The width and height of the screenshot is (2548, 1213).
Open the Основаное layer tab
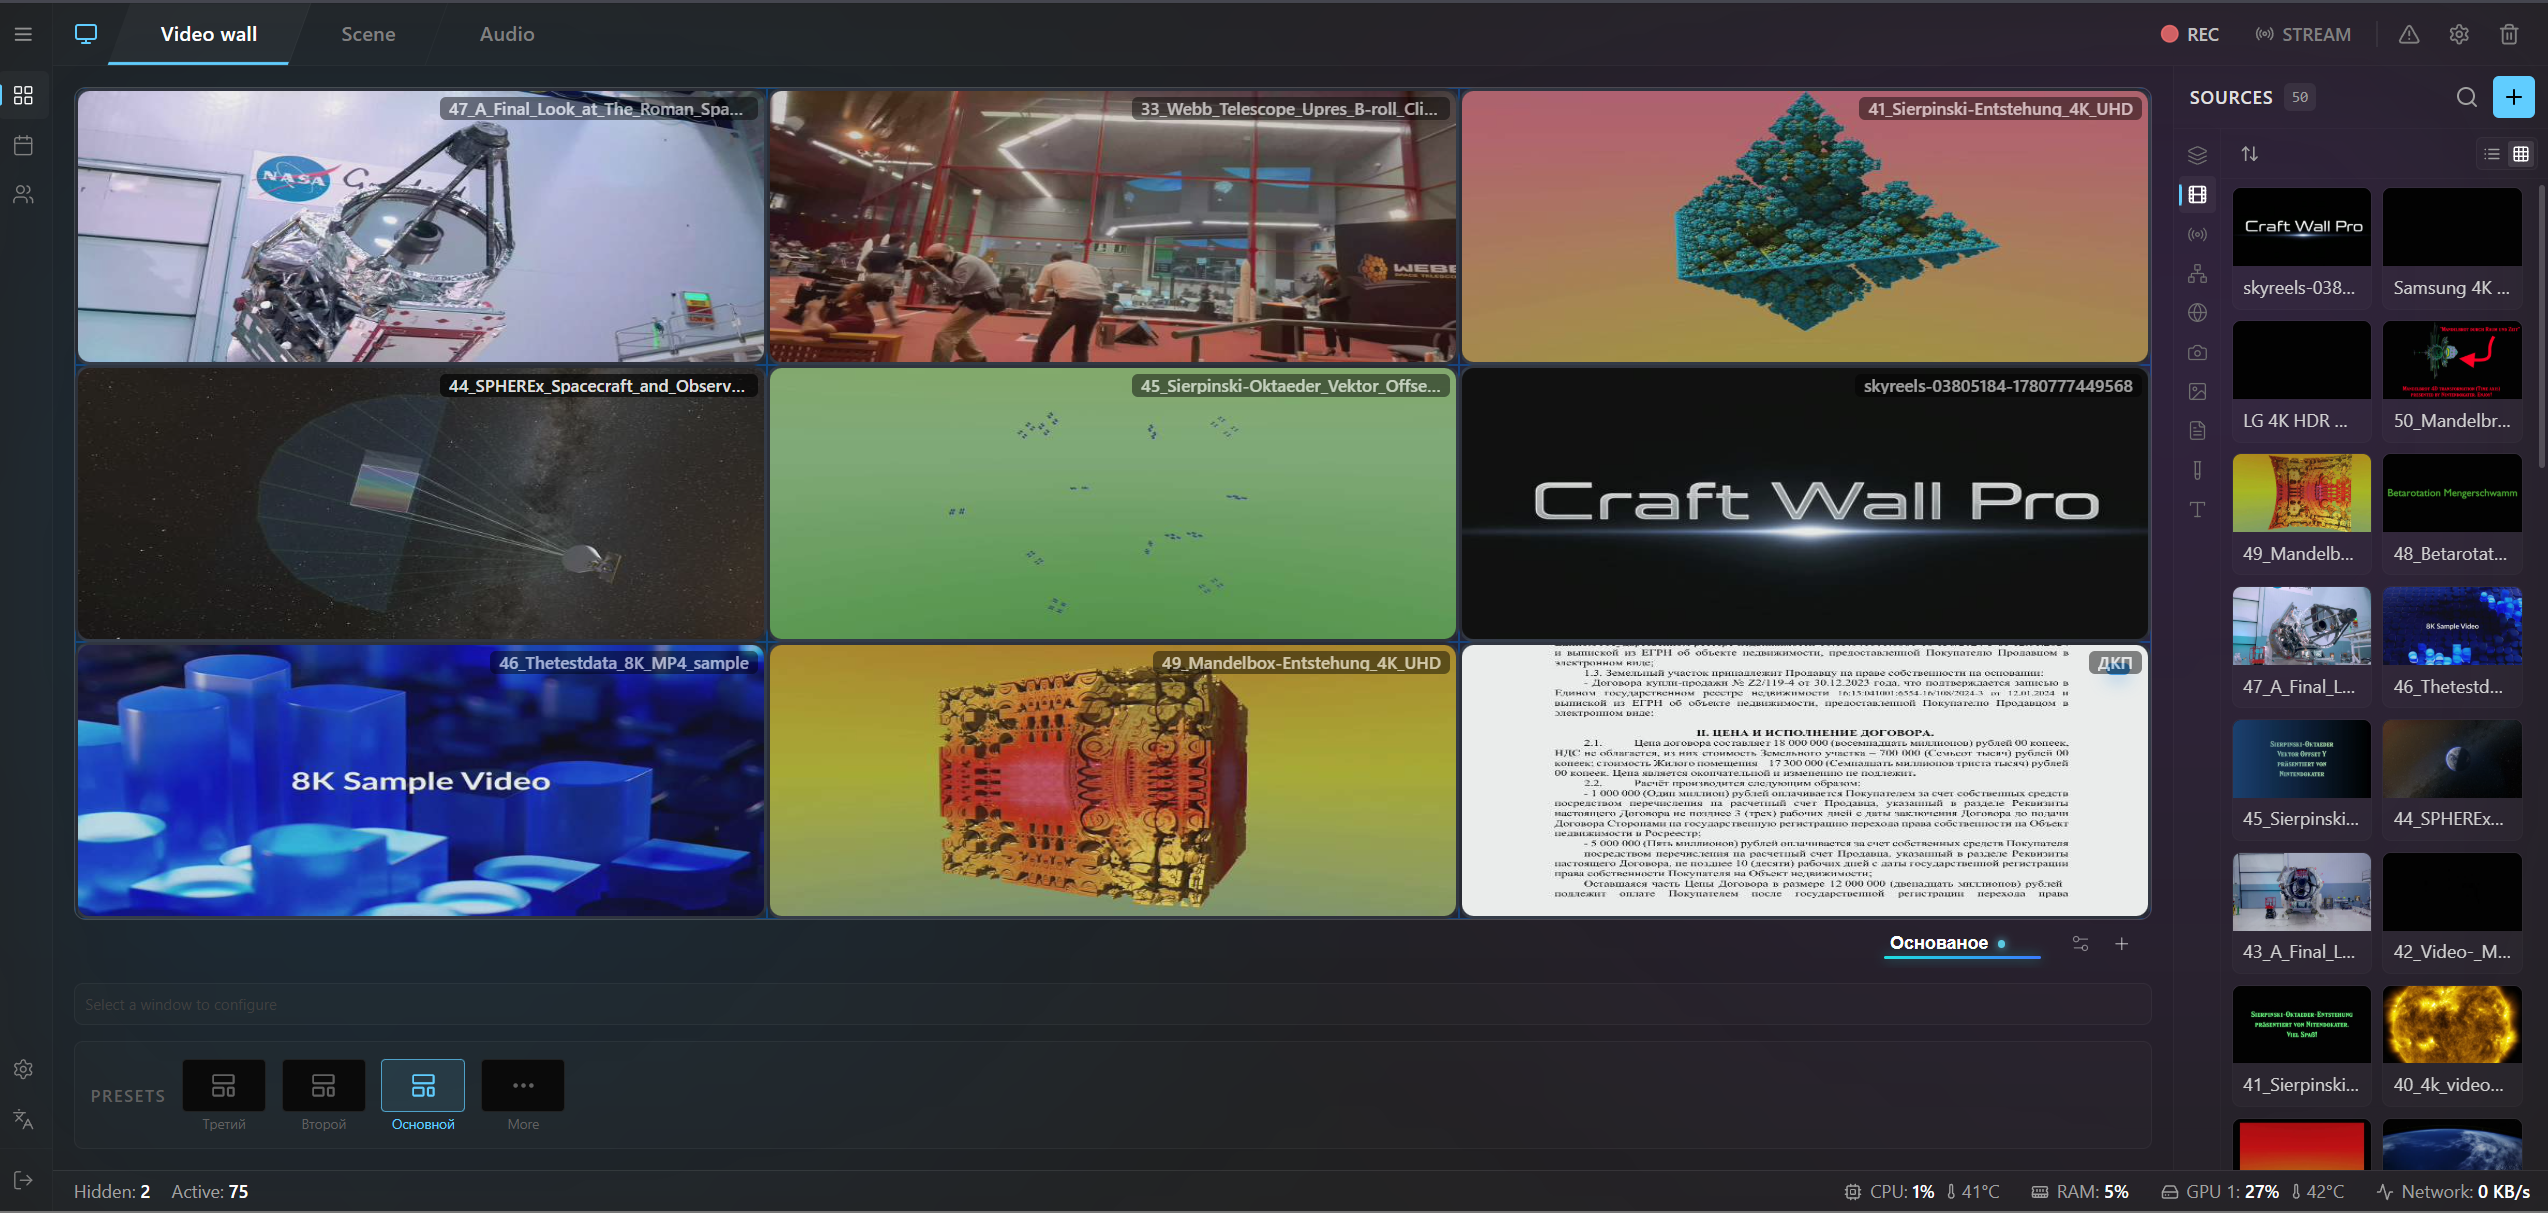point(1961,943)
